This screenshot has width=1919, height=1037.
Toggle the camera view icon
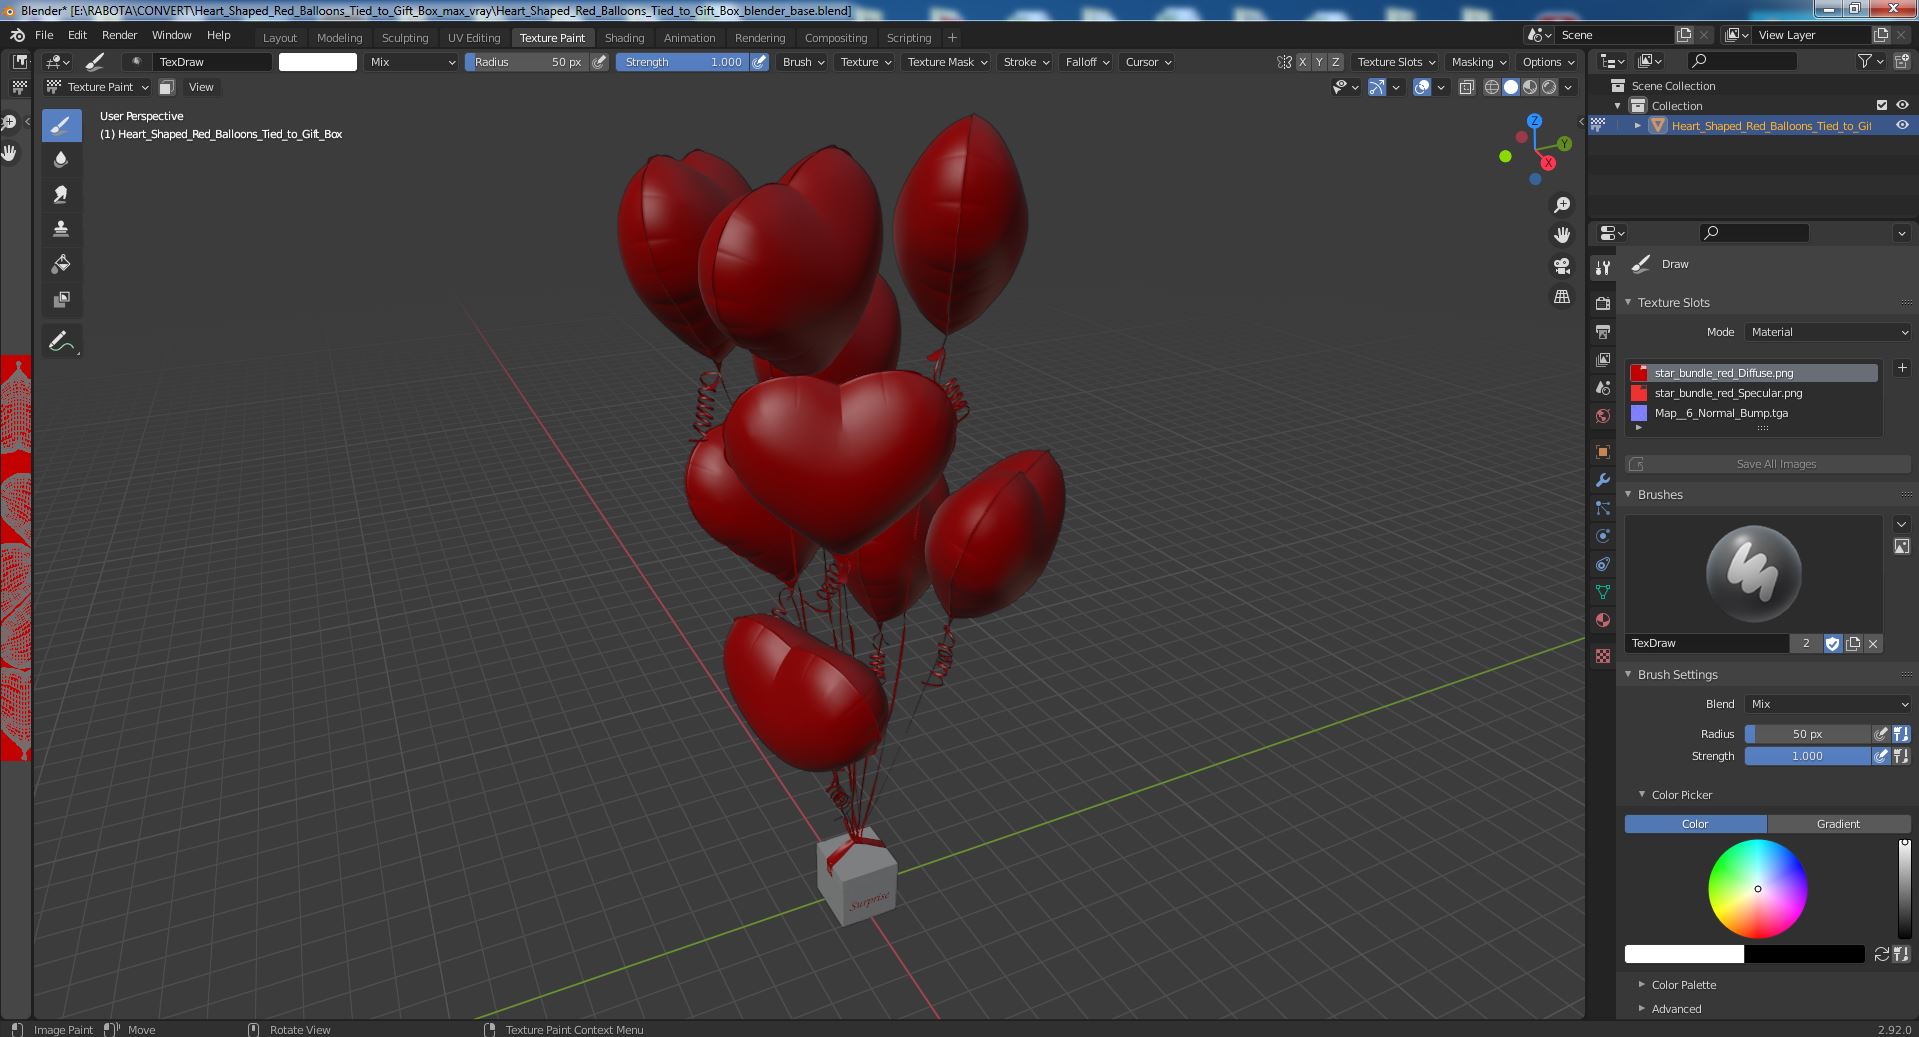point(1561,266)
